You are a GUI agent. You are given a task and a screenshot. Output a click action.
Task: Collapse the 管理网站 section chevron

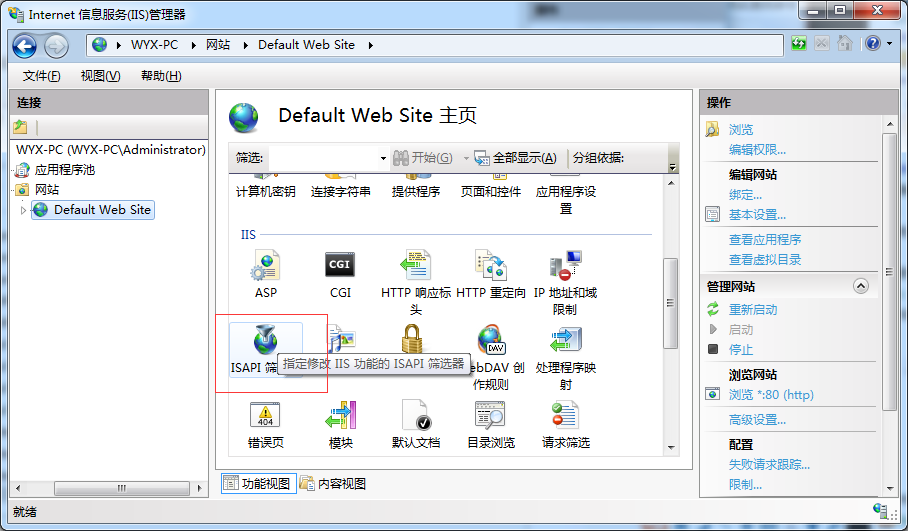861,286
